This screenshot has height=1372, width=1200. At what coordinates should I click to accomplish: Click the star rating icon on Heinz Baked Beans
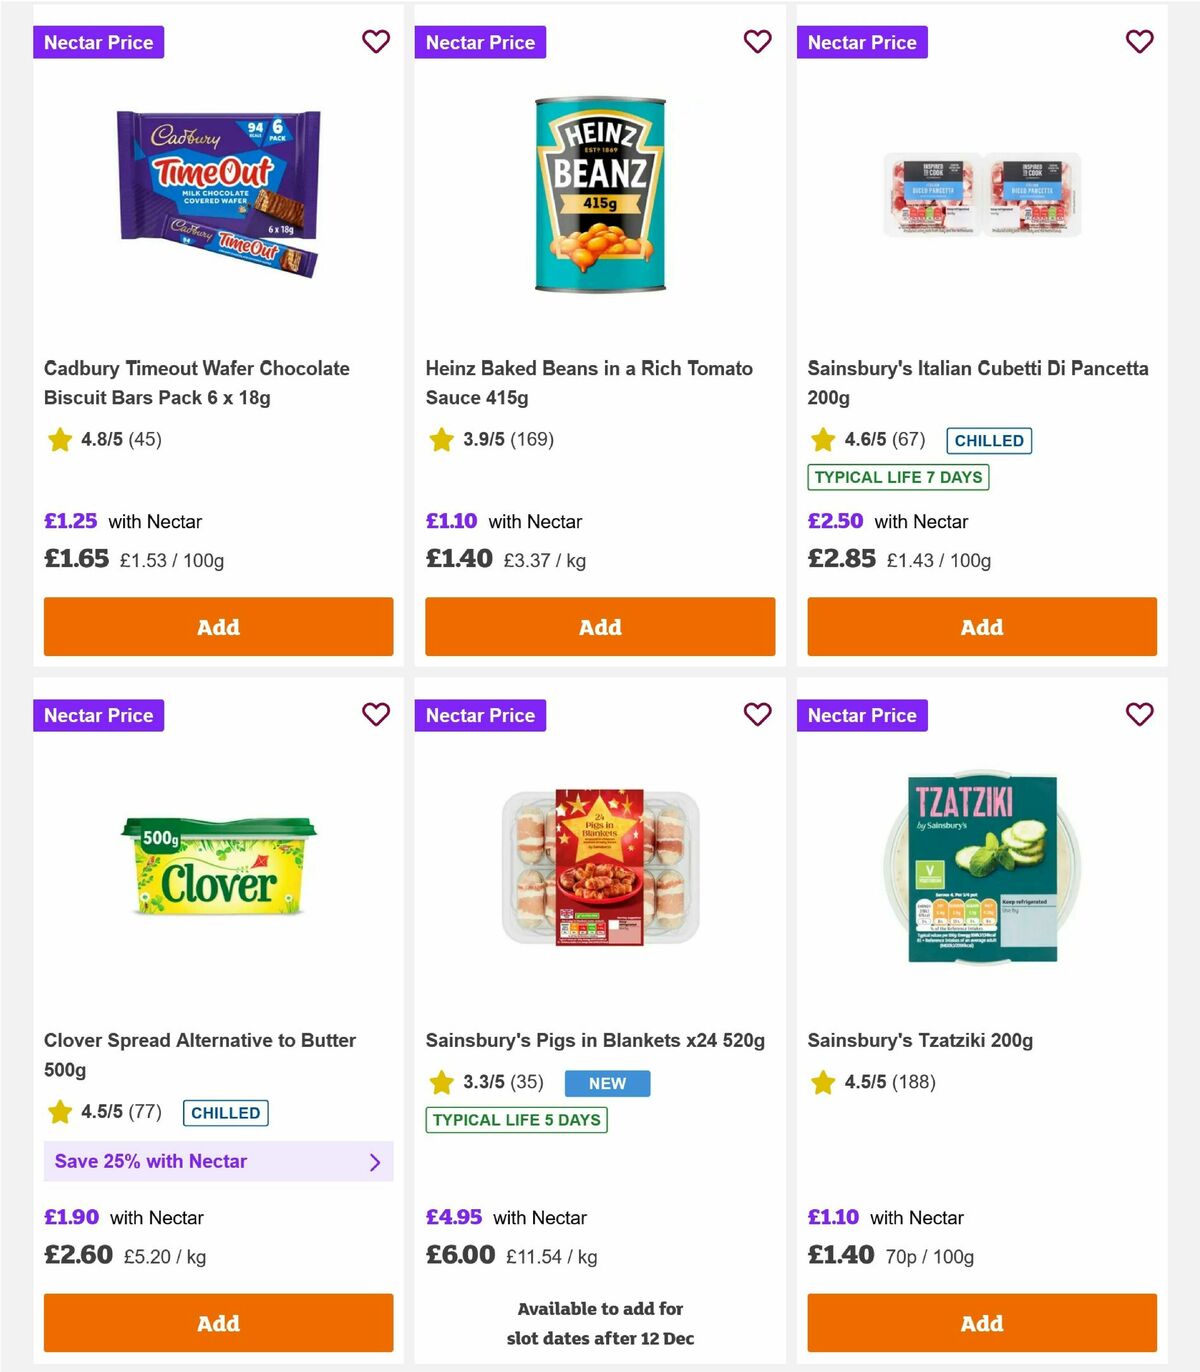pyautogui.click(x=441, y=438)
